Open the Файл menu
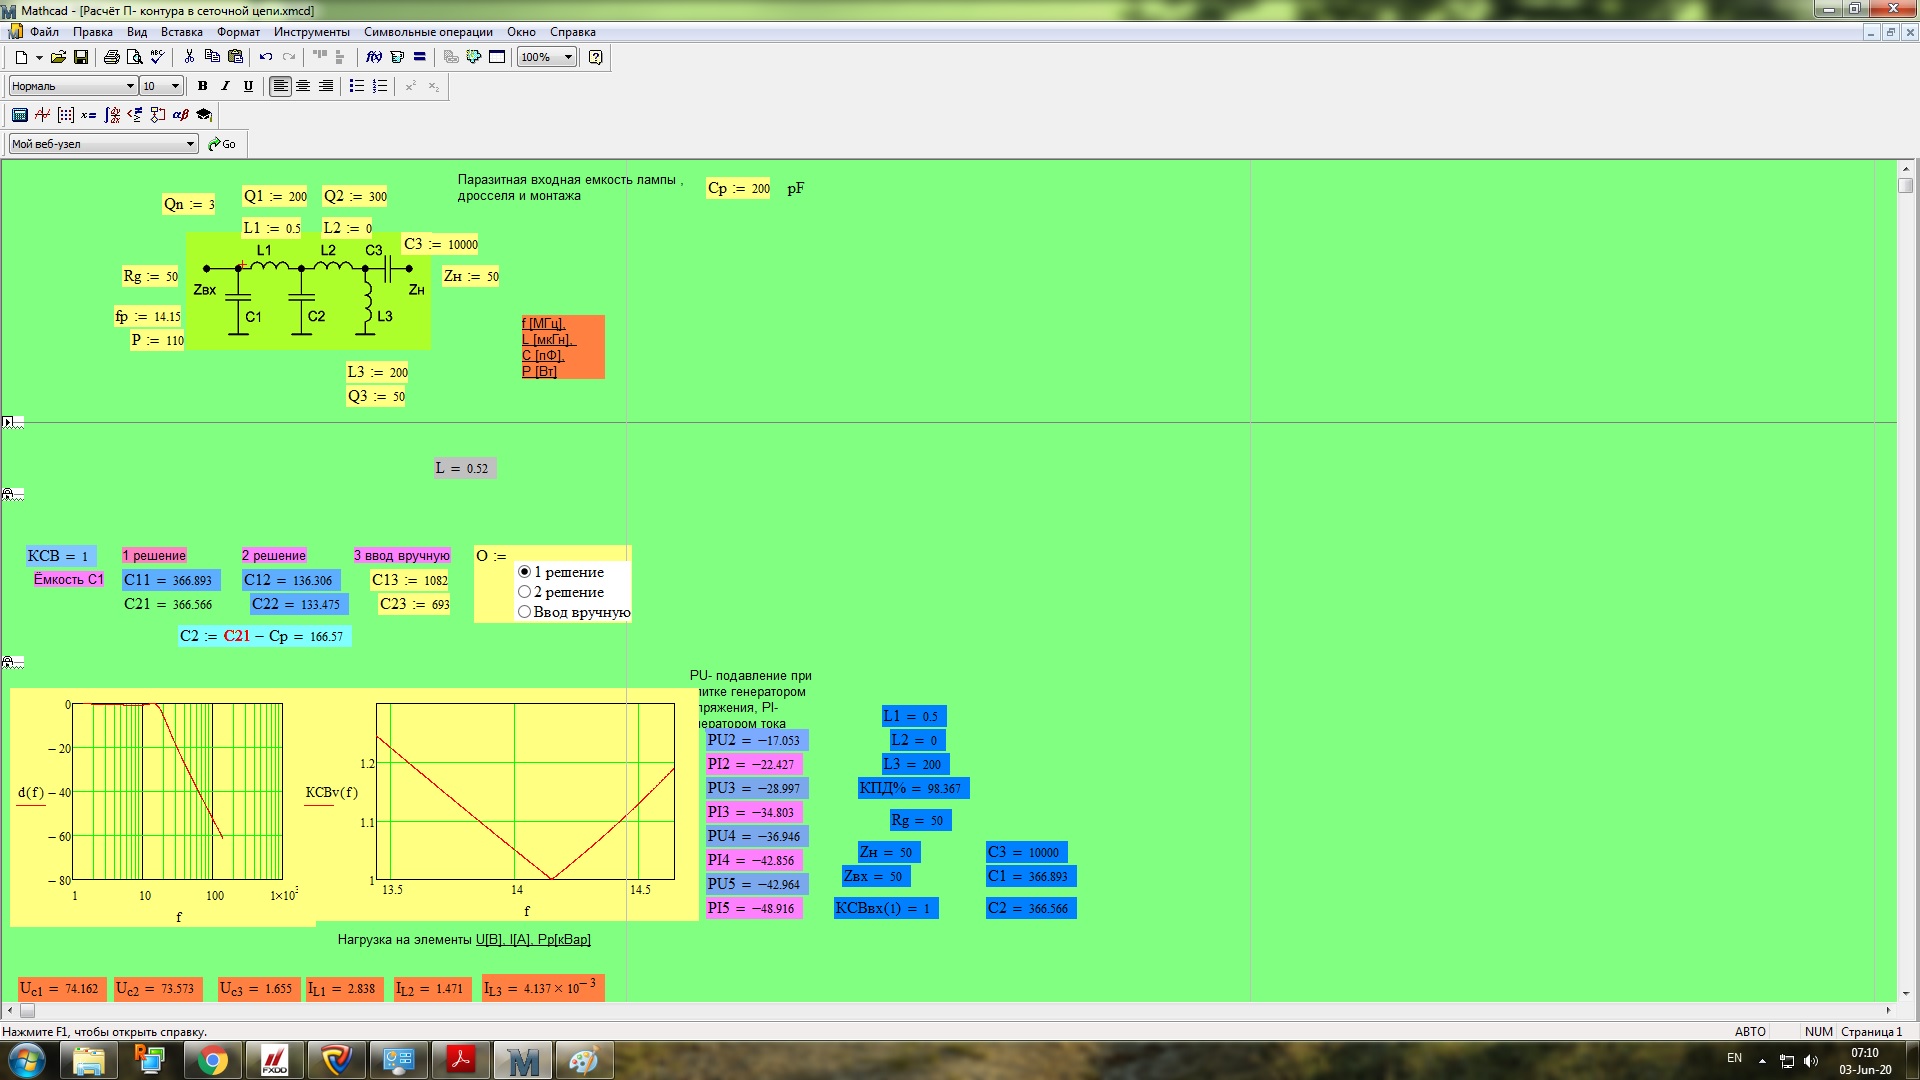This screenshot has height=1080, width=1920. (x=44, y=32)
